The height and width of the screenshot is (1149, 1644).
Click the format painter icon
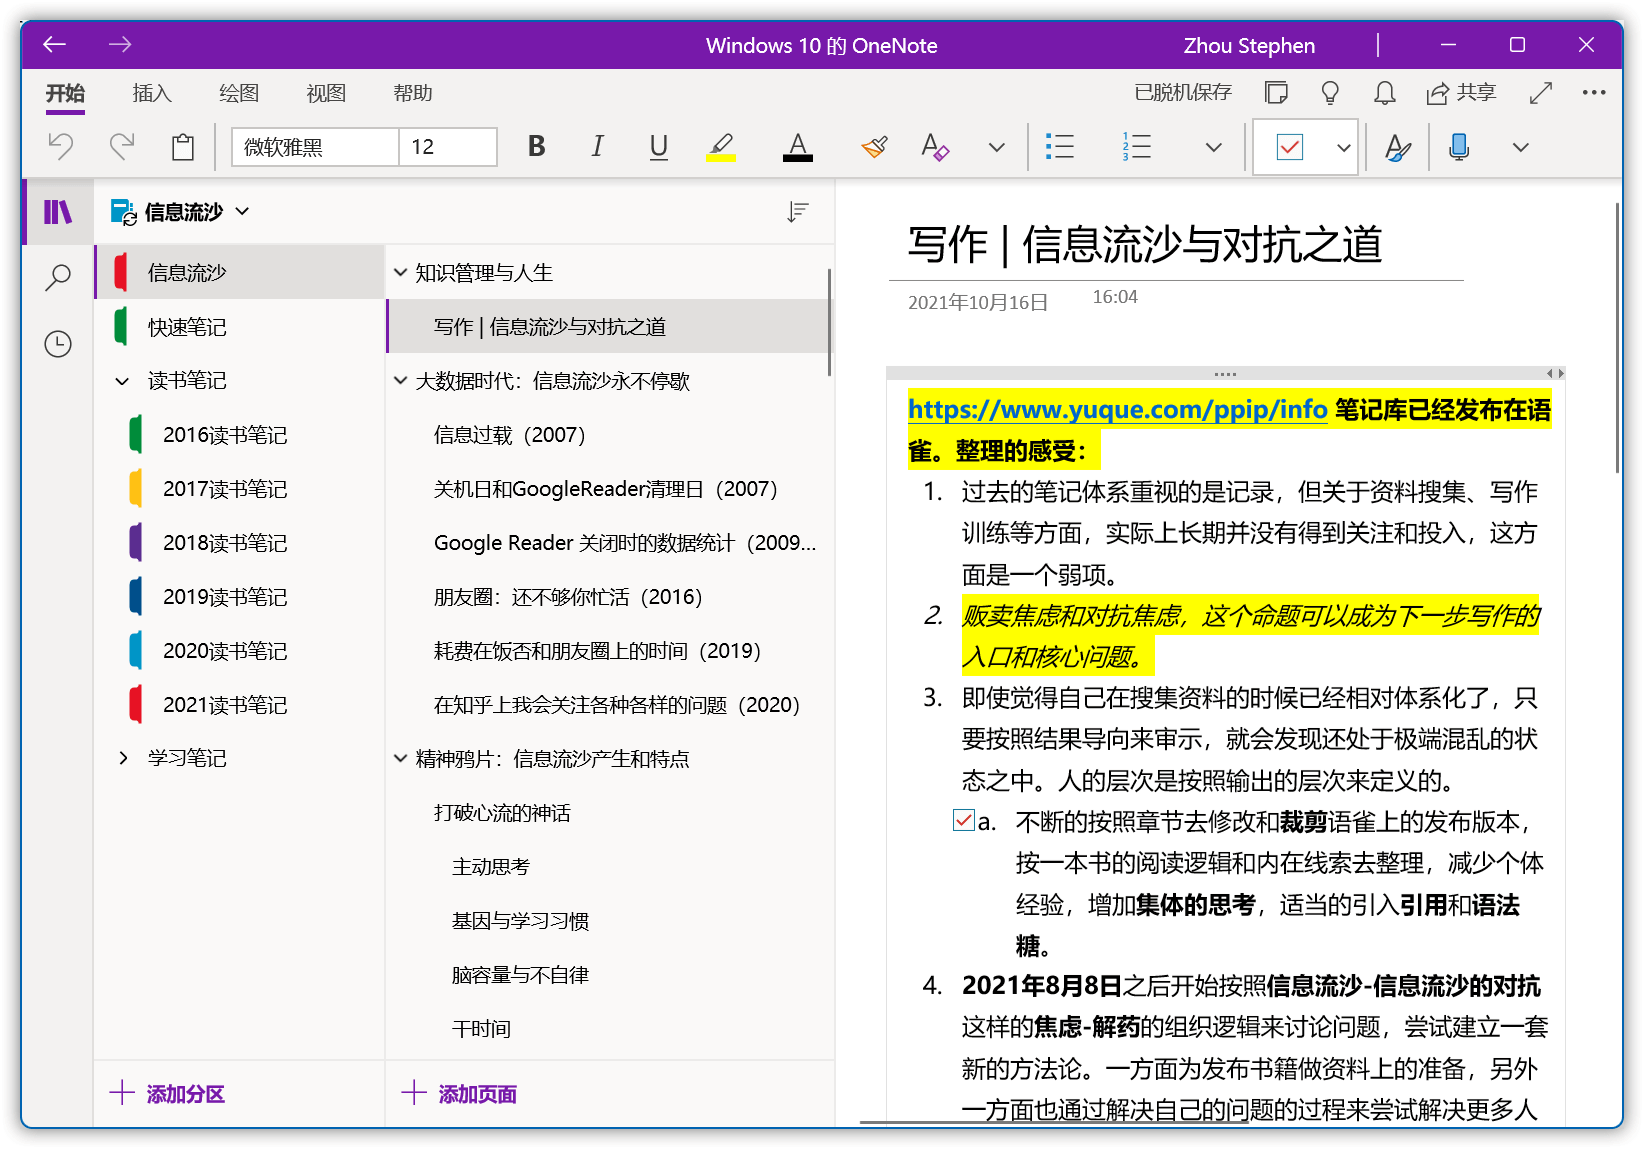point(874,147)
